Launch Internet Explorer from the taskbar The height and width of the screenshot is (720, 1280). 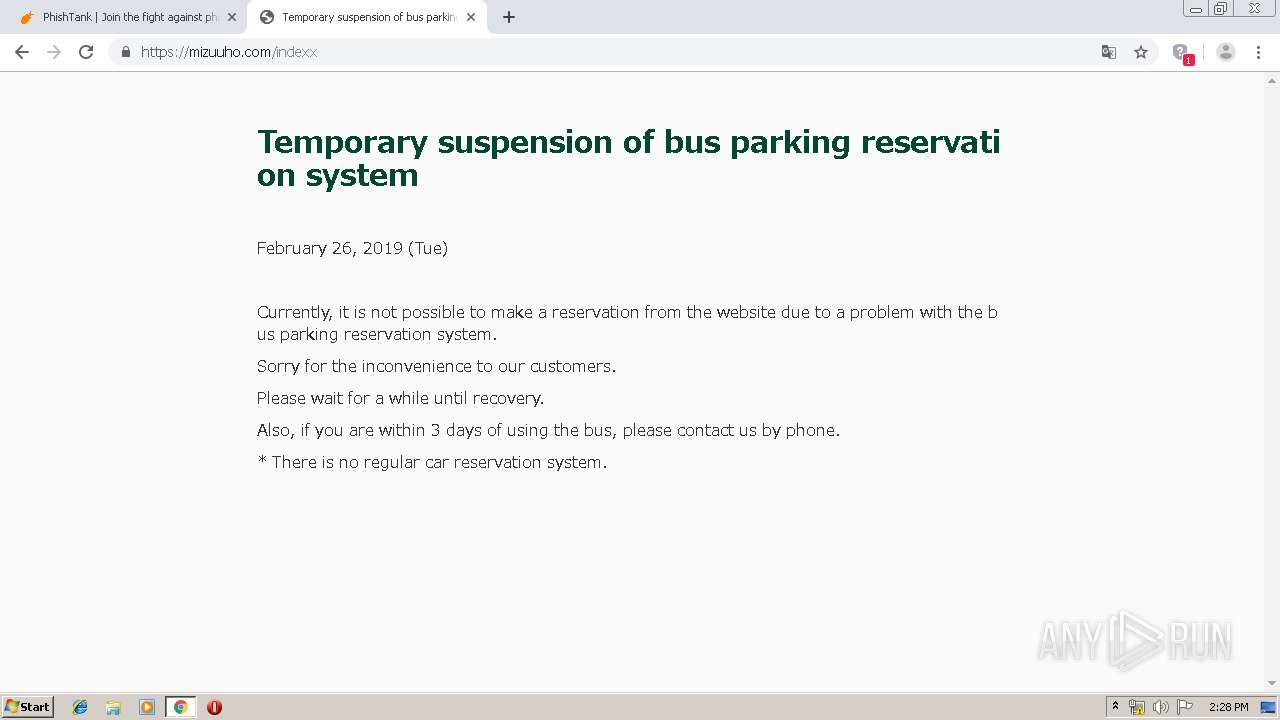80,707
